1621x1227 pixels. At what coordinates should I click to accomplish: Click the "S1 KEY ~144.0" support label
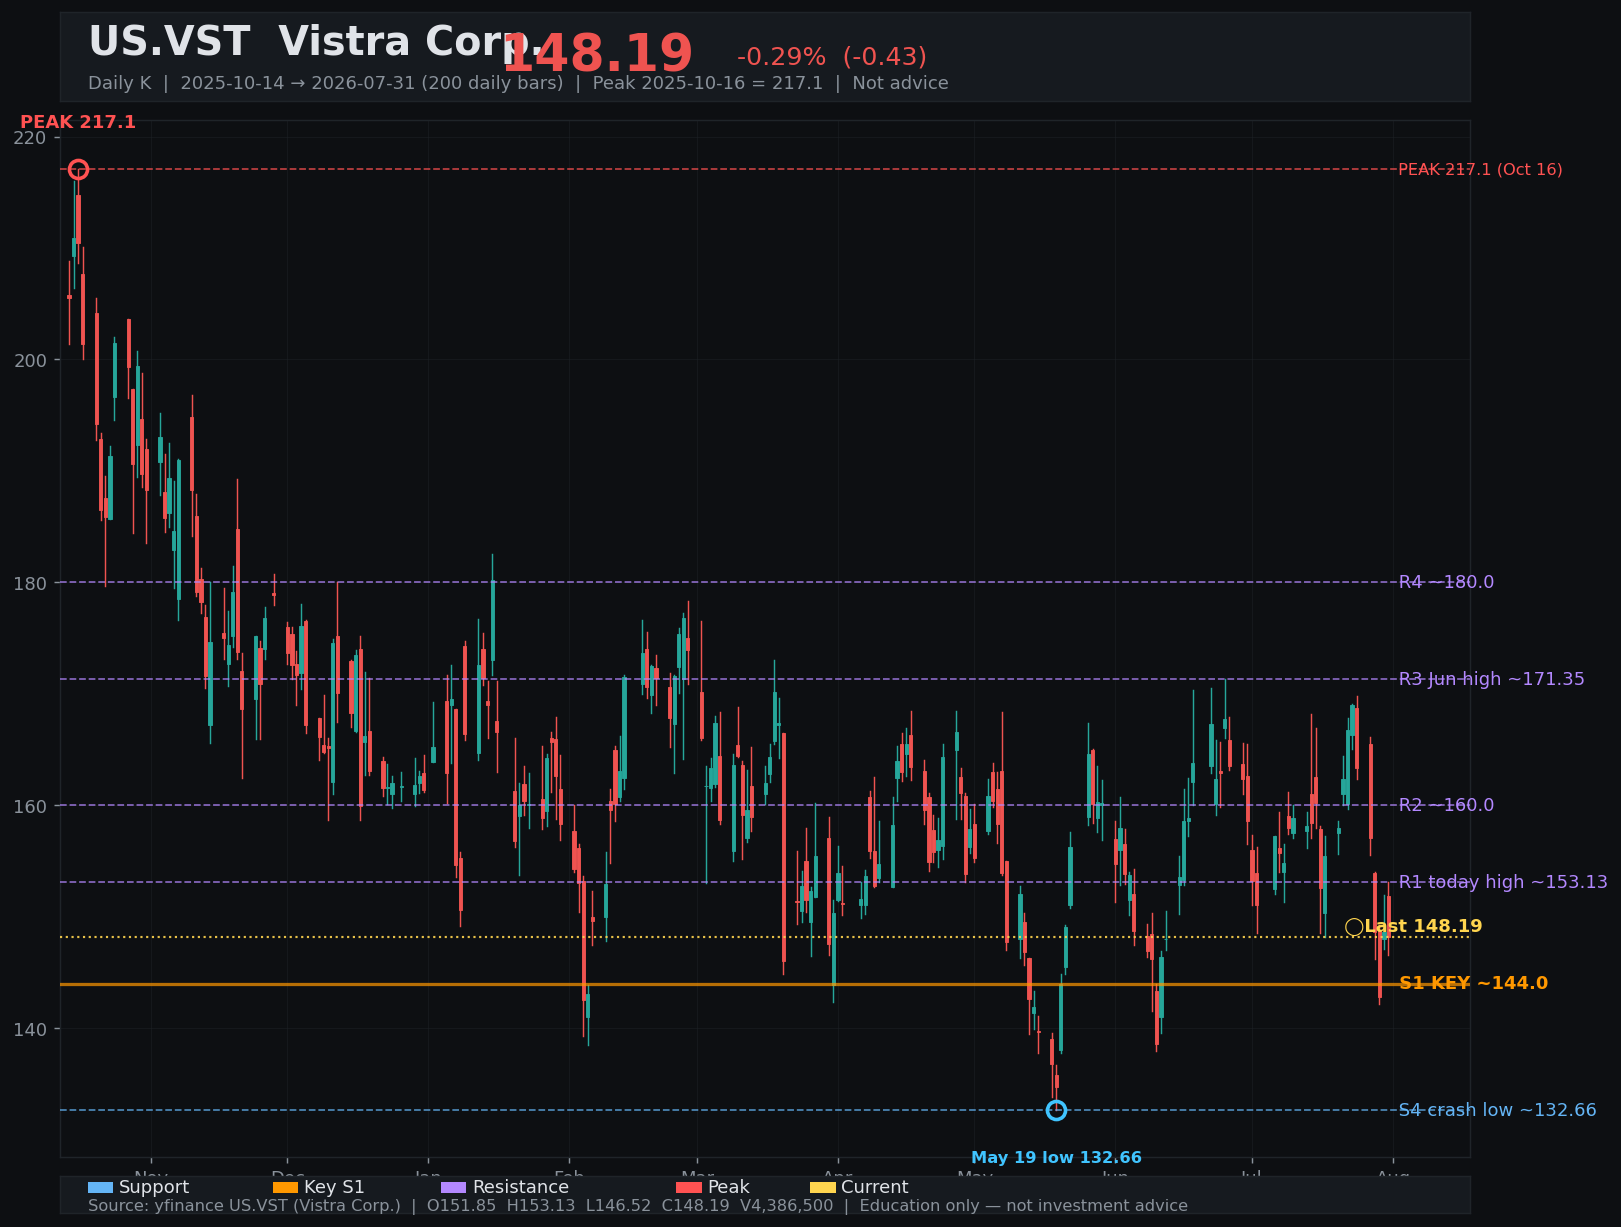click(x=1473, y=984)
